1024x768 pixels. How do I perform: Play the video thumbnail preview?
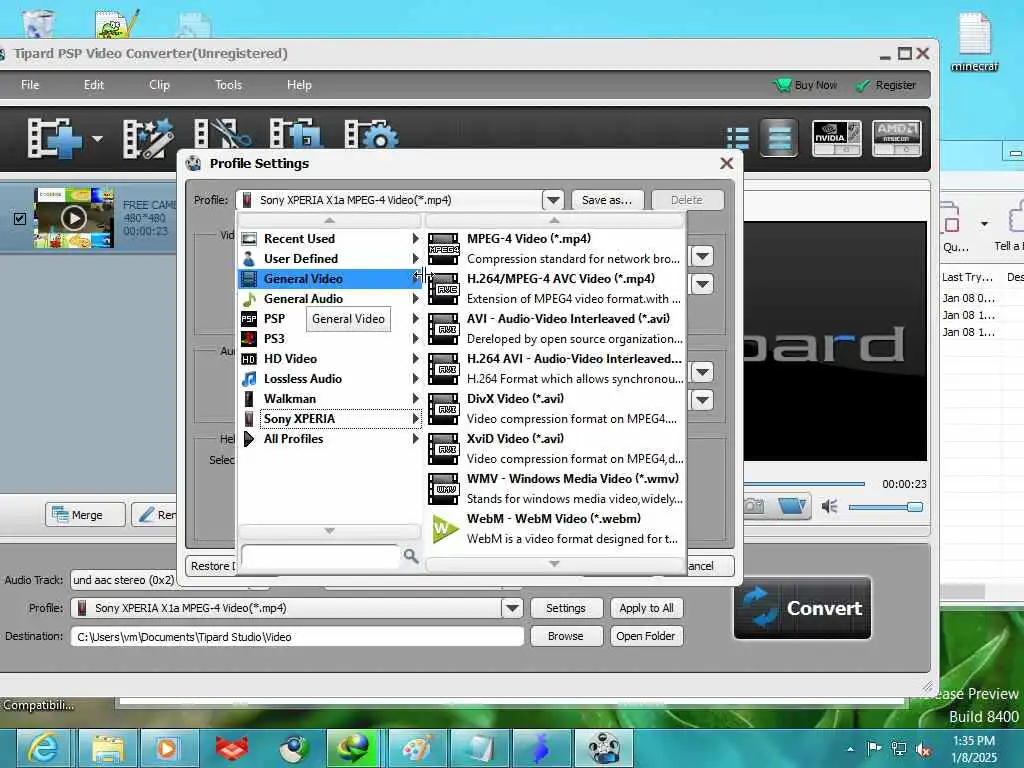click(74, 218)
